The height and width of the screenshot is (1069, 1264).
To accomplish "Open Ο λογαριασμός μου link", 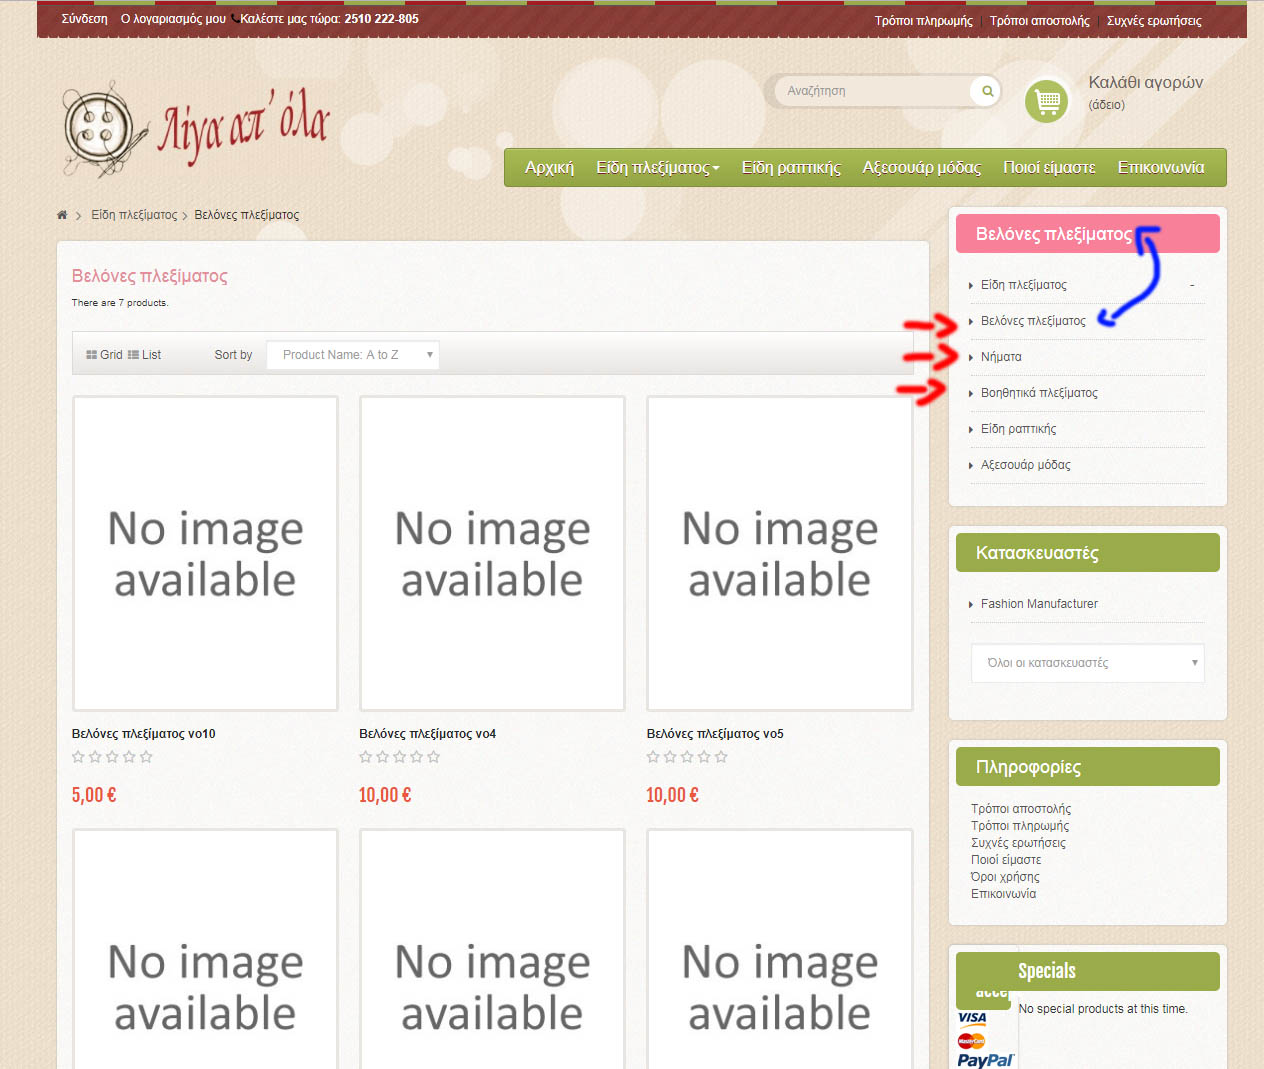I will tap(173, 19).
